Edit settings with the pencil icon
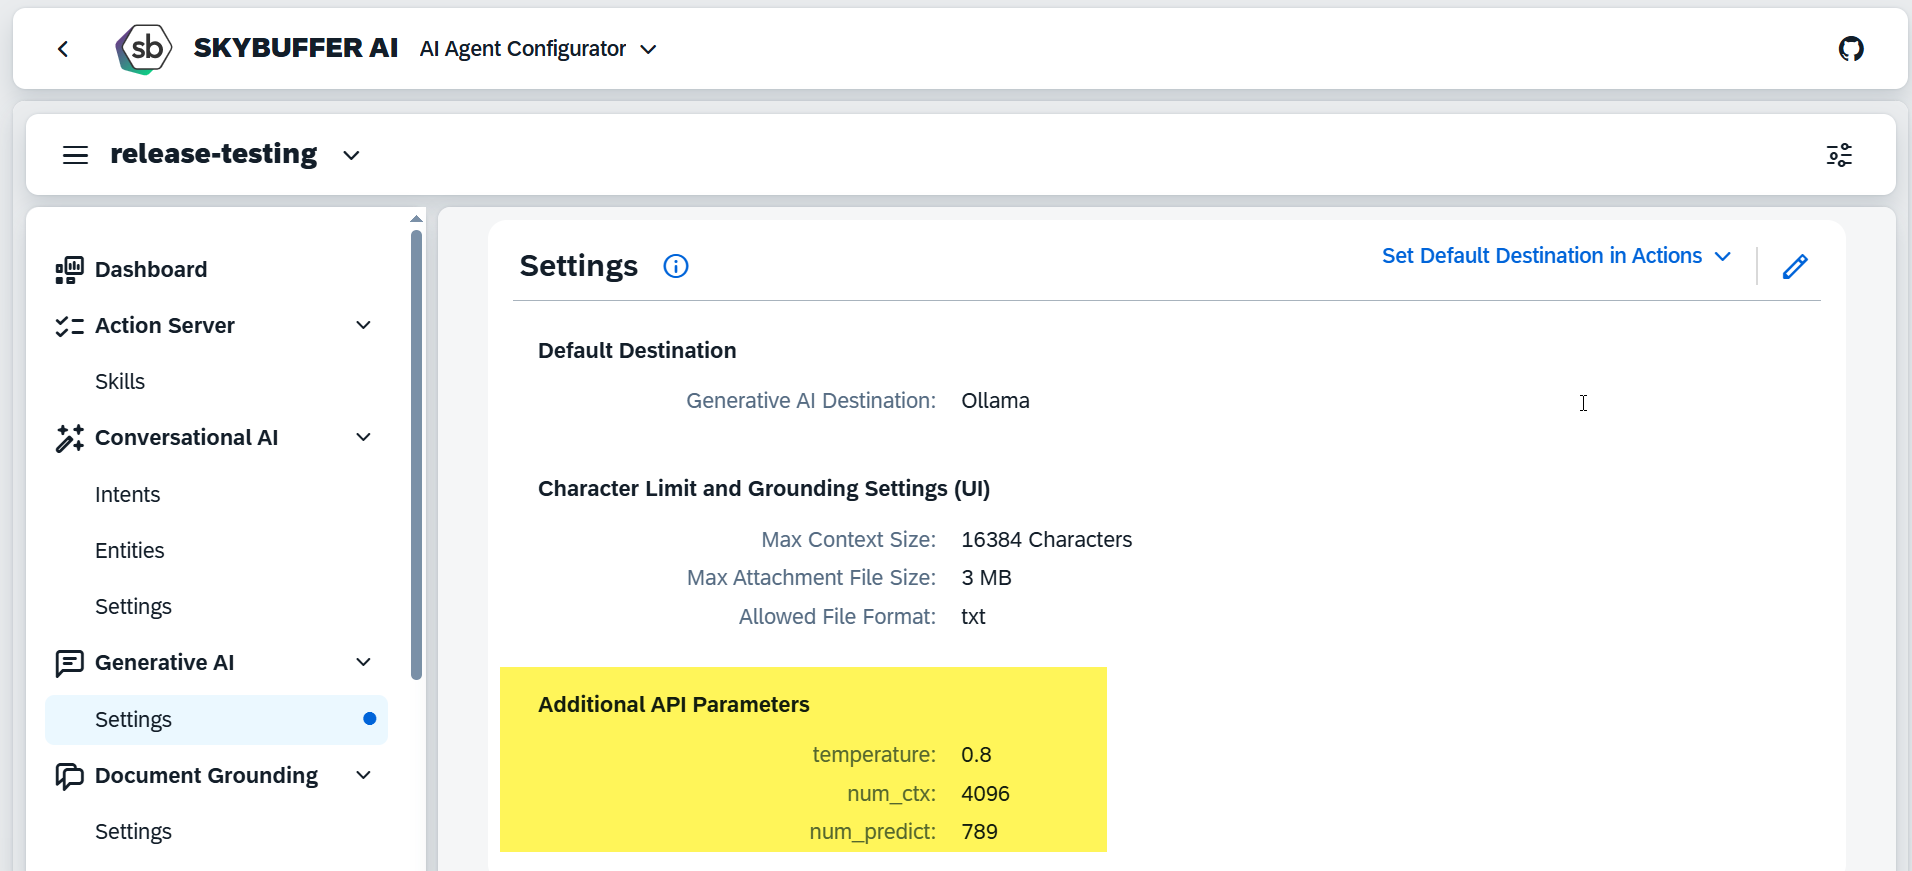Screen dimensions: 1912x871 pos(1795,266)
